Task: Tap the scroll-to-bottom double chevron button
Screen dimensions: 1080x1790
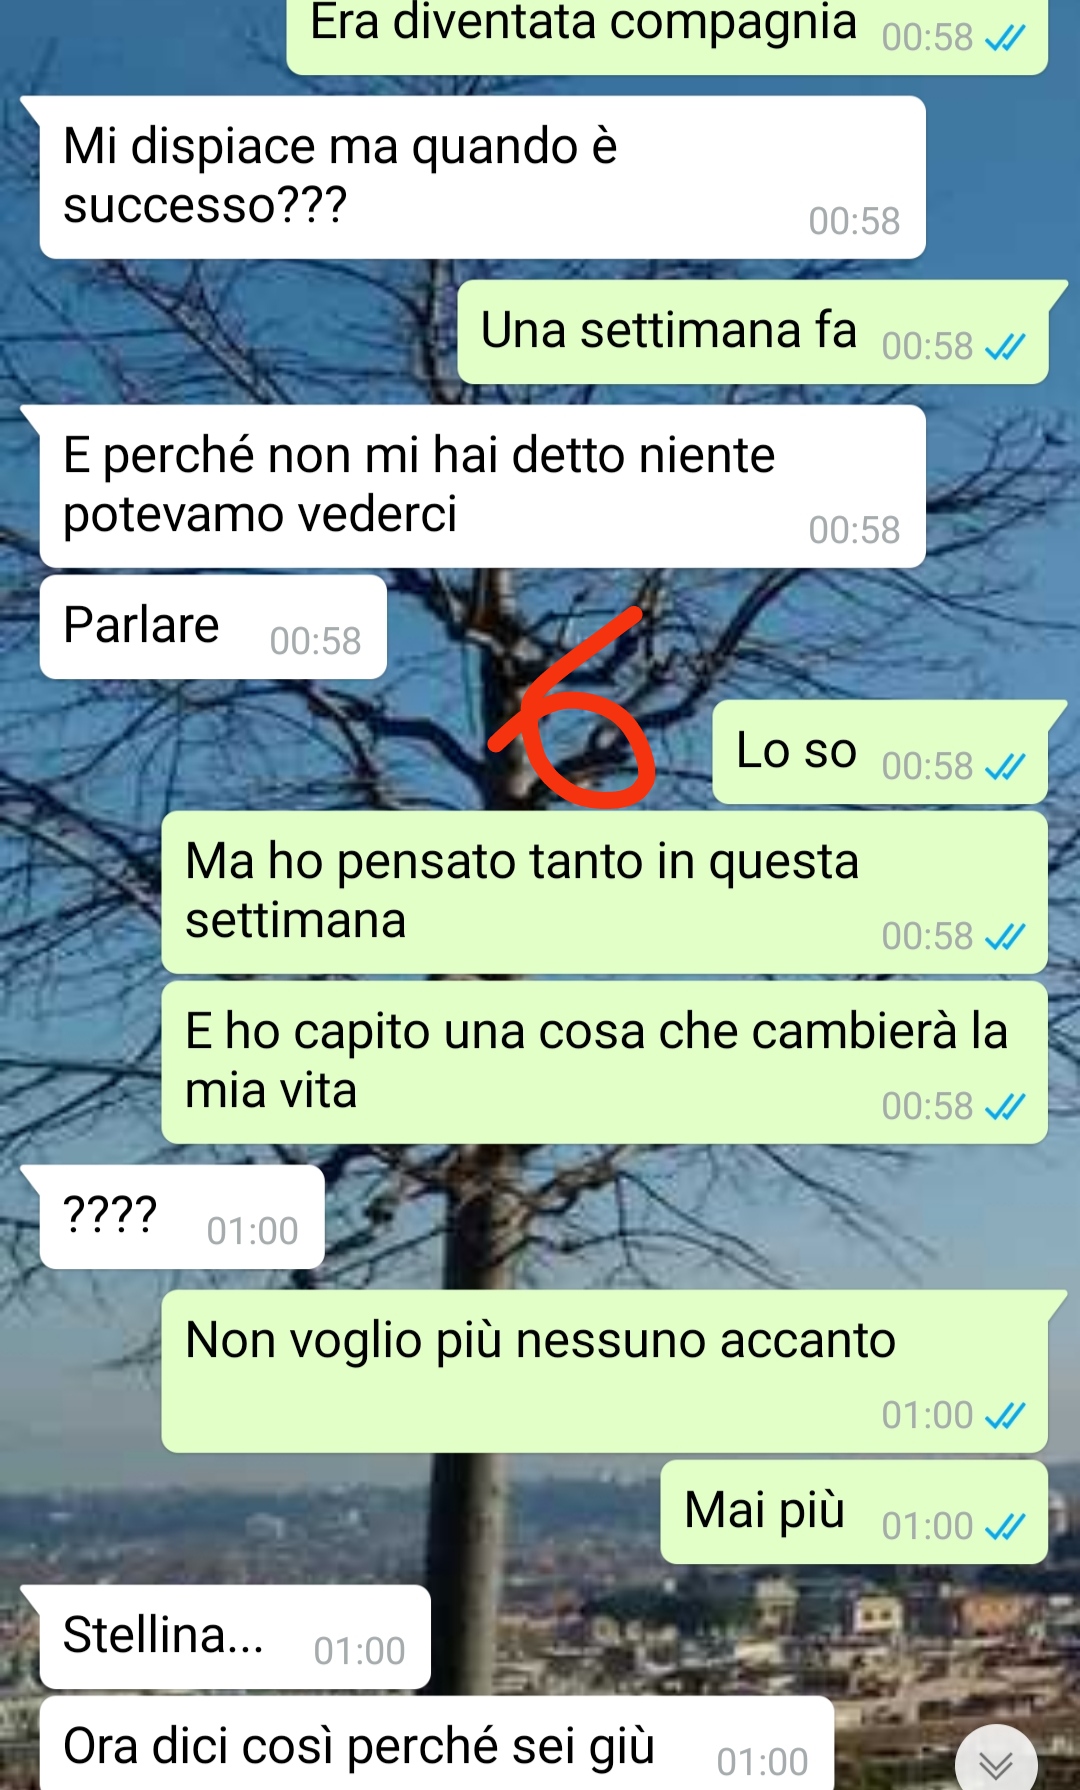Action: point(996,1763)
